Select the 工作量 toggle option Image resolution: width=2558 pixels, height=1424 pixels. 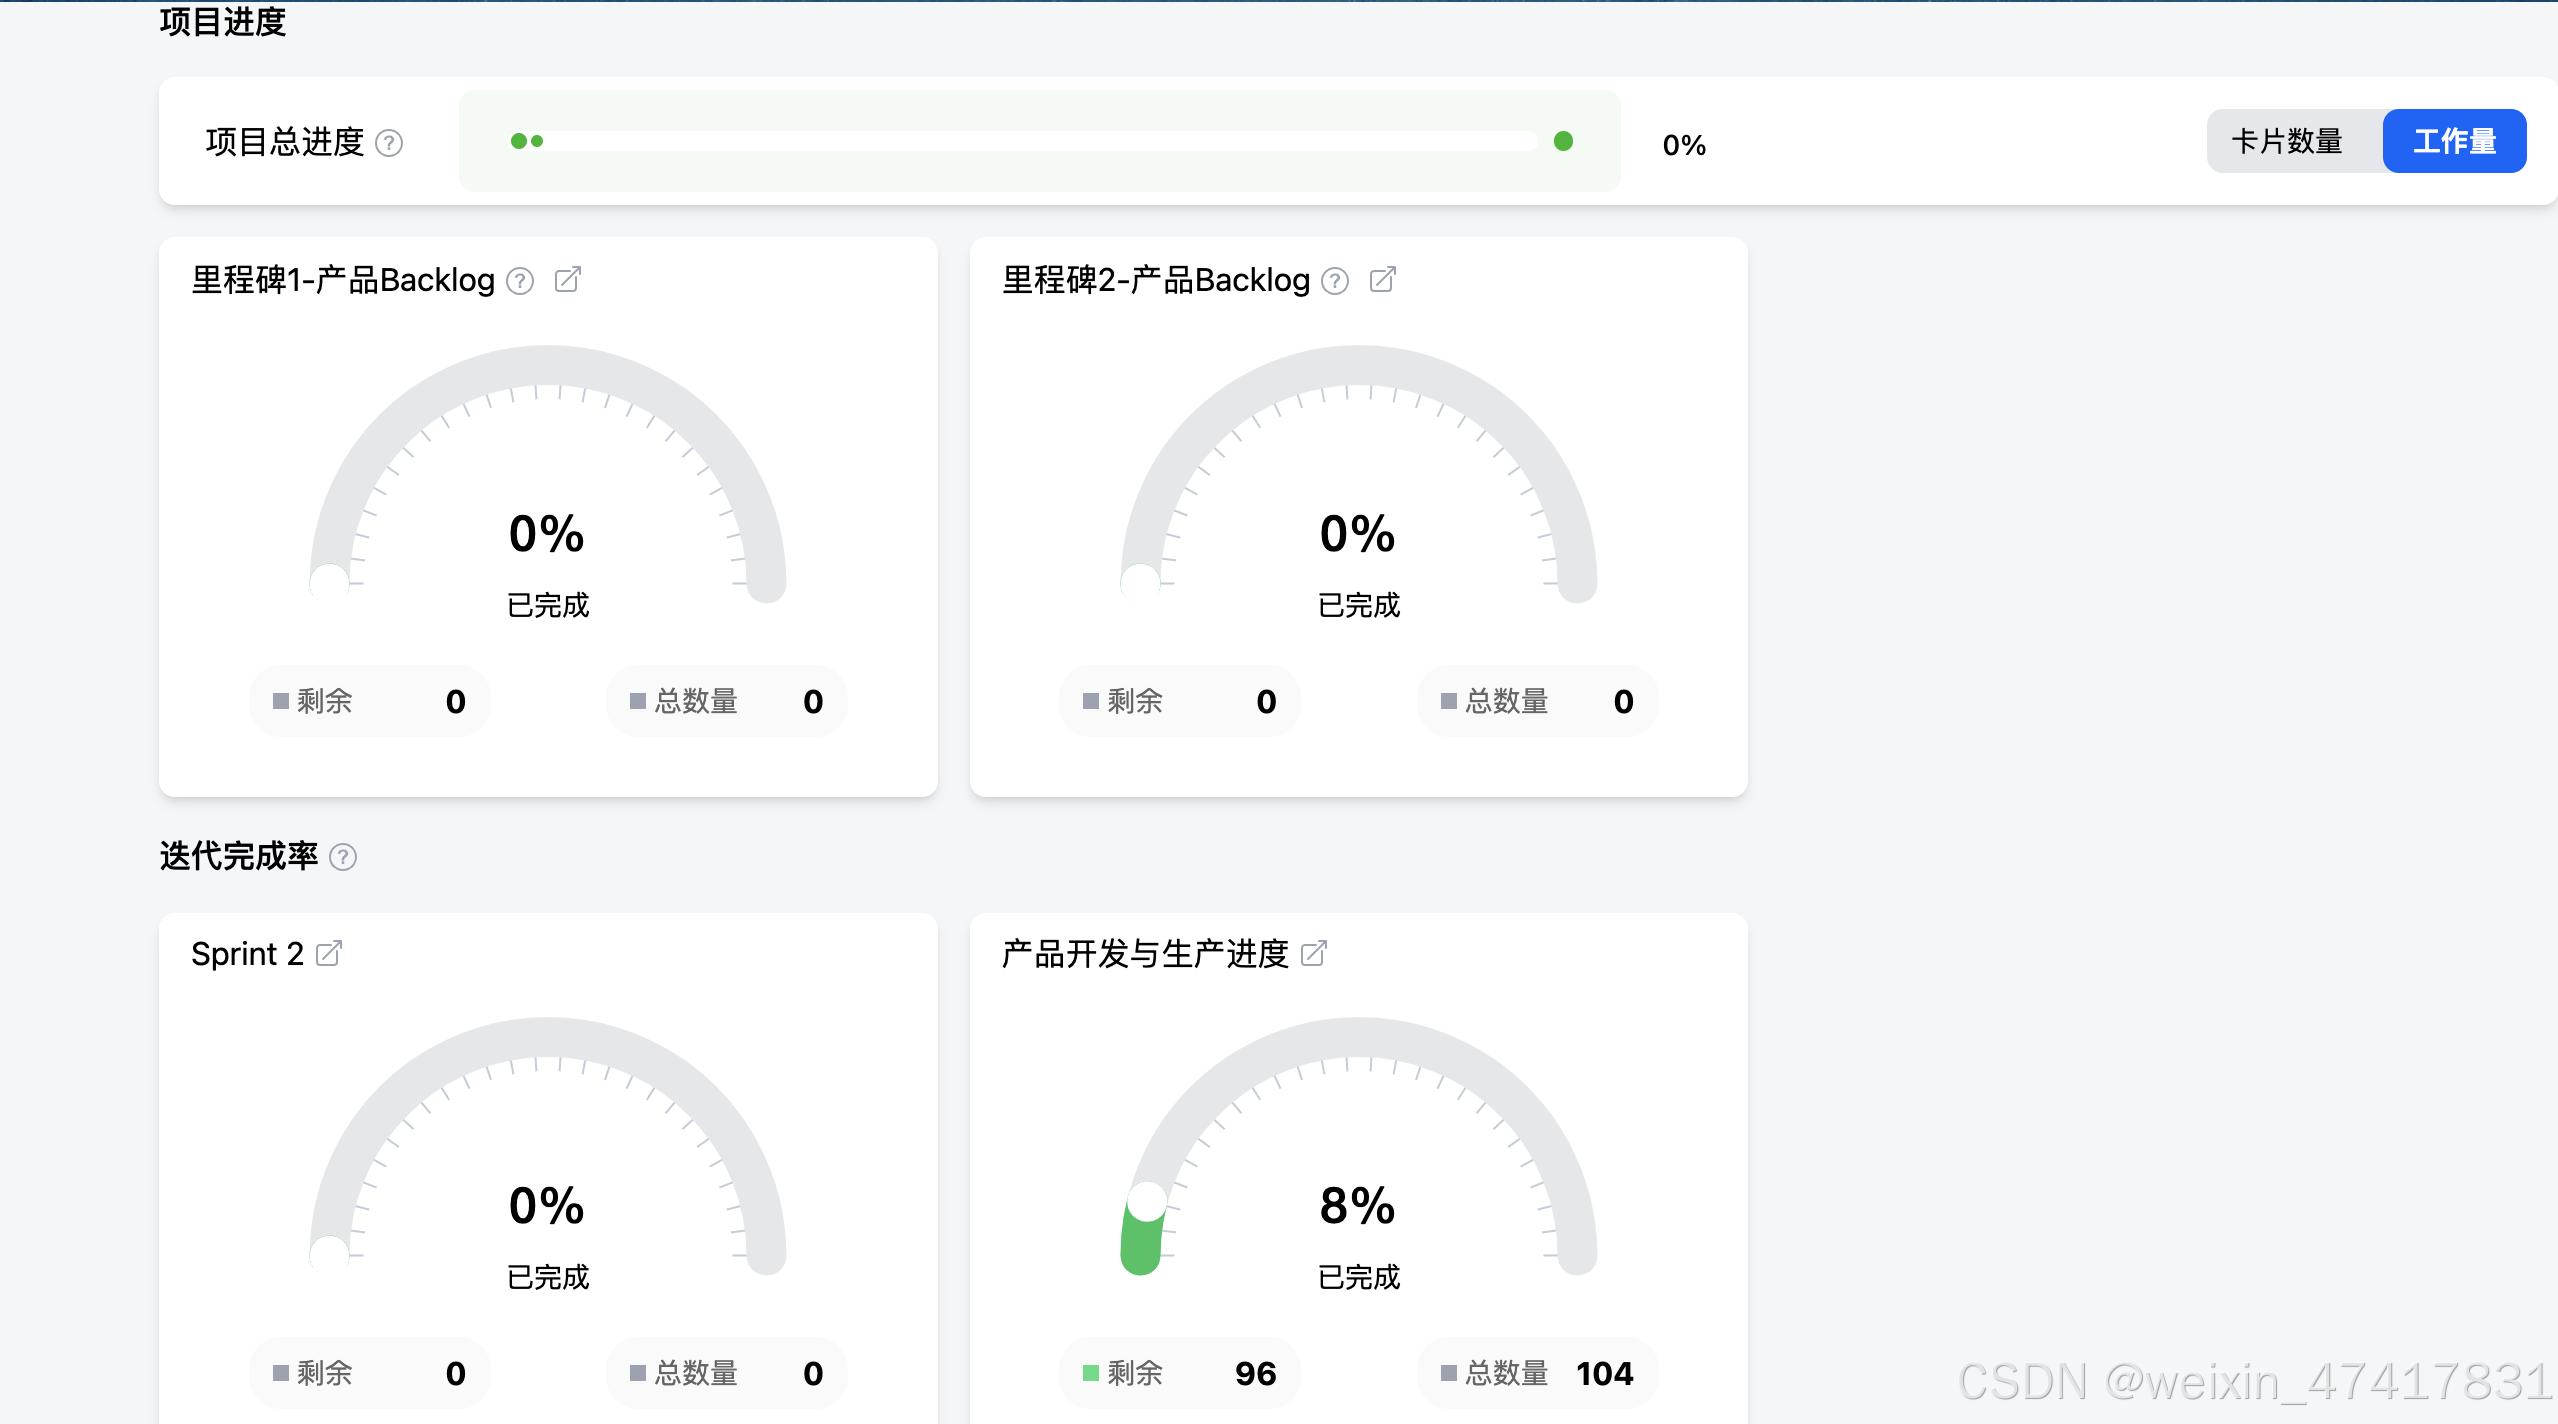[x=2454, y=141]
